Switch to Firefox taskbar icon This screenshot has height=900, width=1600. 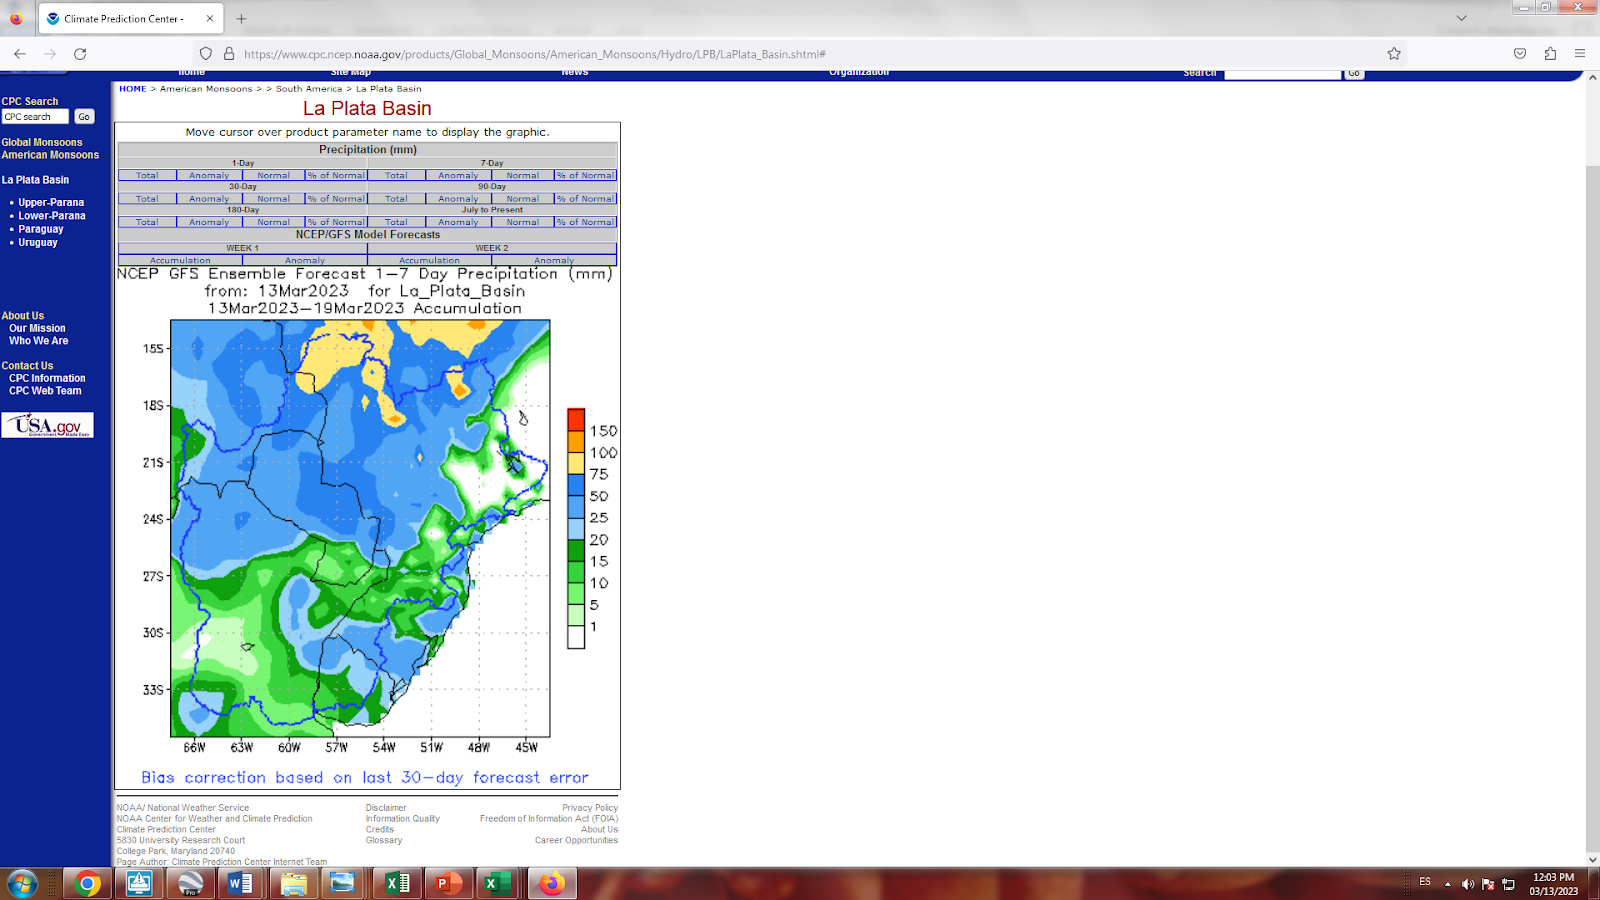551,884
